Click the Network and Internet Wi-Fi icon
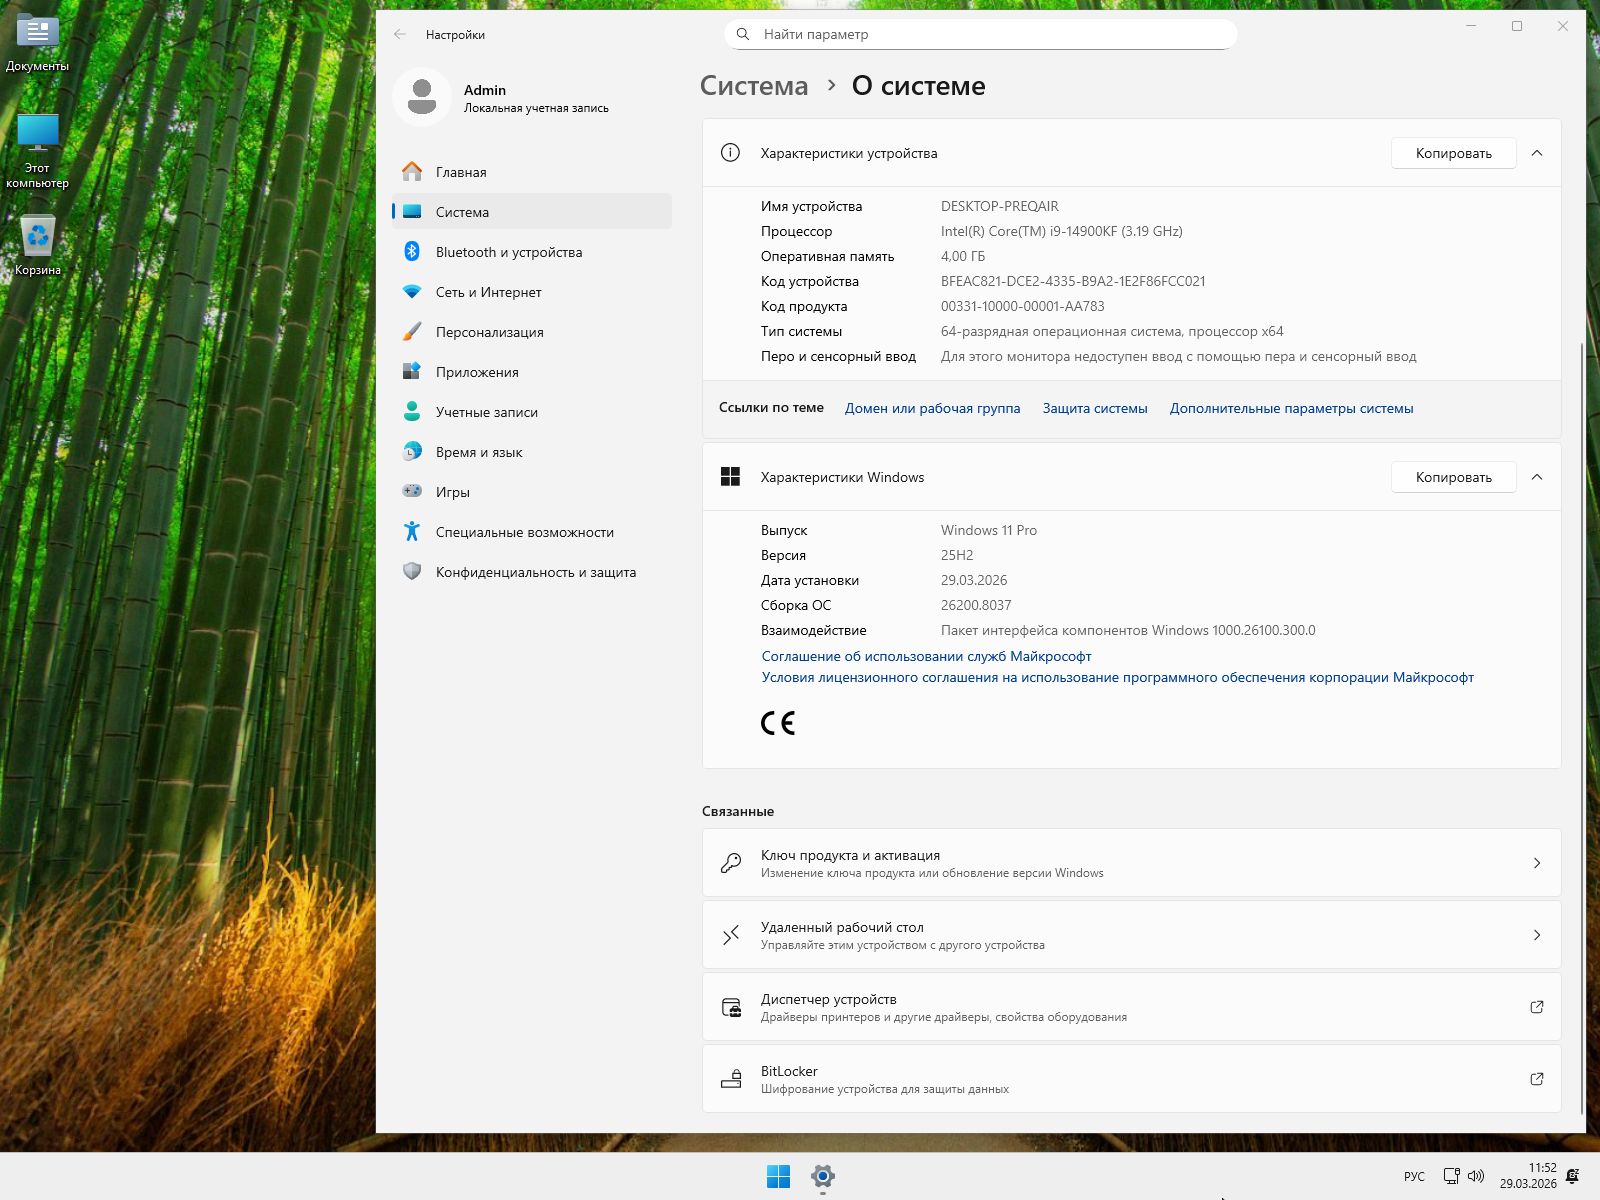This screenshot has width=1600, height=1200. tap(412, 292)
